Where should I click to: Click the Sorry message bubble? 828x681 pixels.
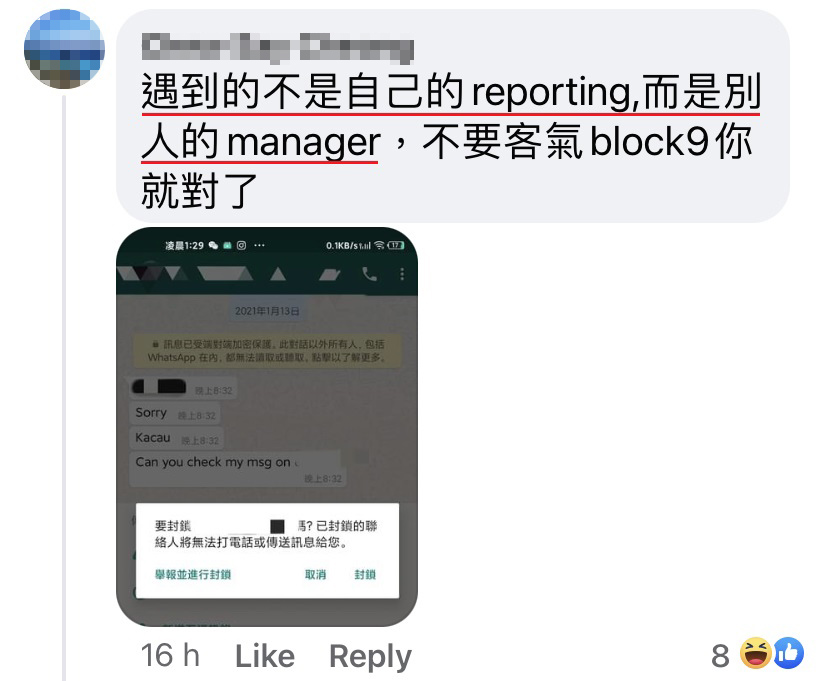pos(175,413)
